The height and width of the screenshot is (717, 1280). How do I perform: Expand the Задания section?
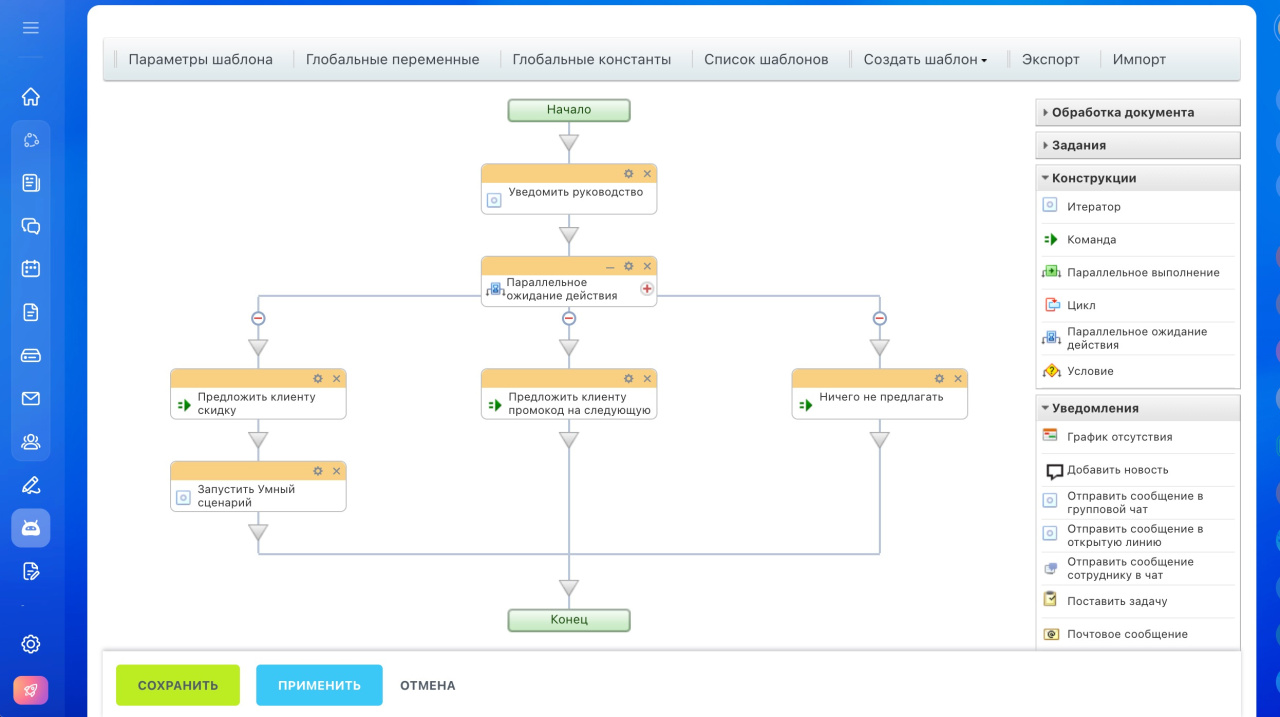click(1078, 145)
